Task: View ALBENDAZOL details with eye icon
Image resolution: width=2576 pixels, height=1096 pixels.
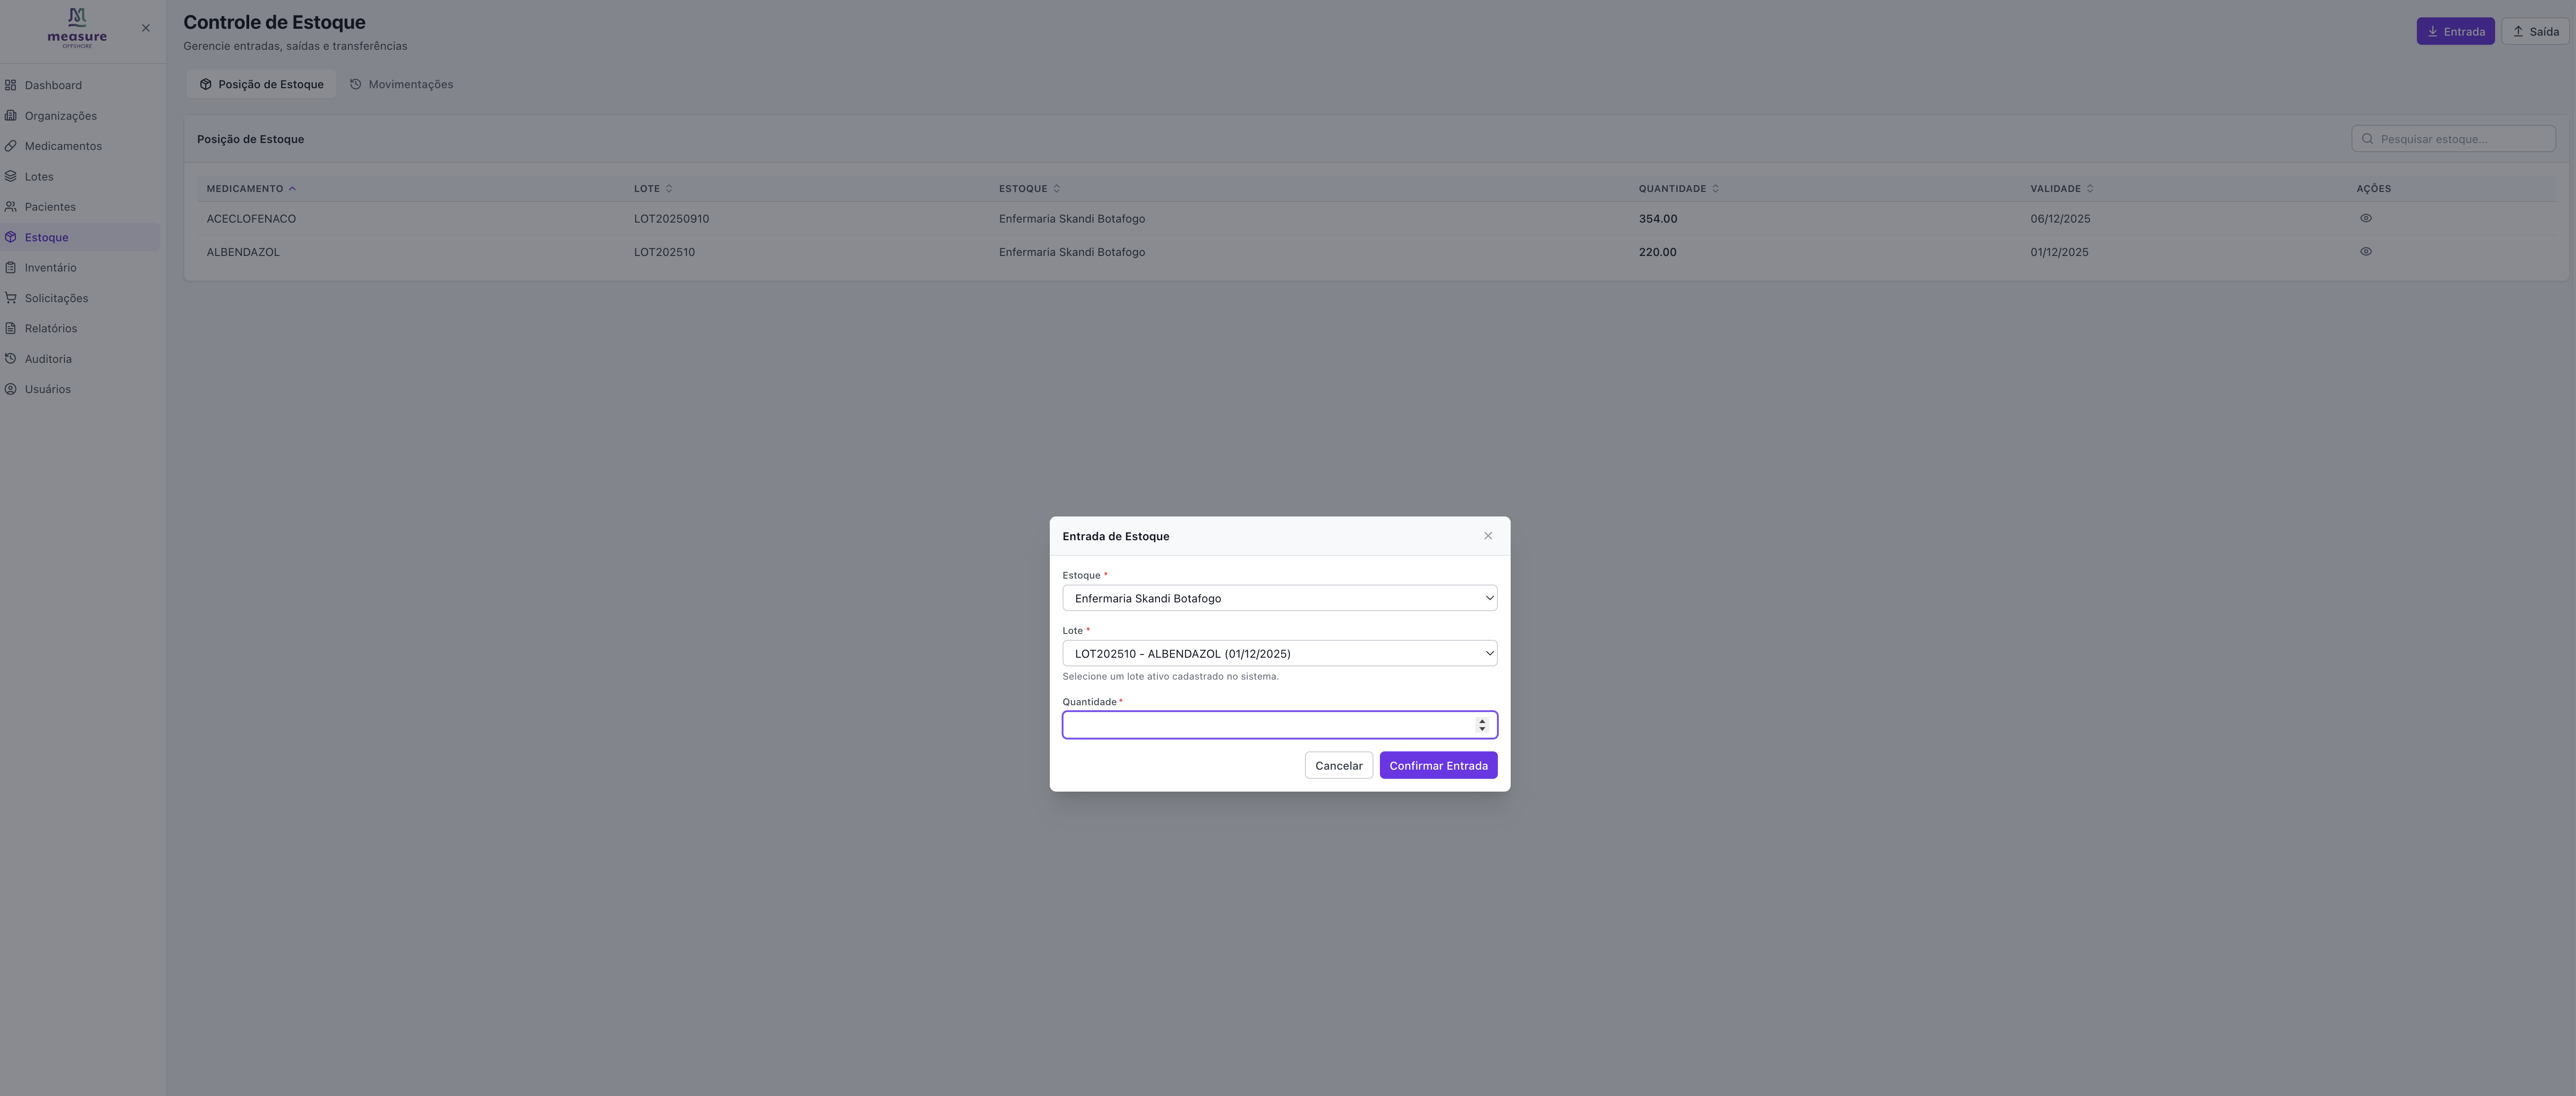Action: pyautogui.click(x=2365, y=252)
